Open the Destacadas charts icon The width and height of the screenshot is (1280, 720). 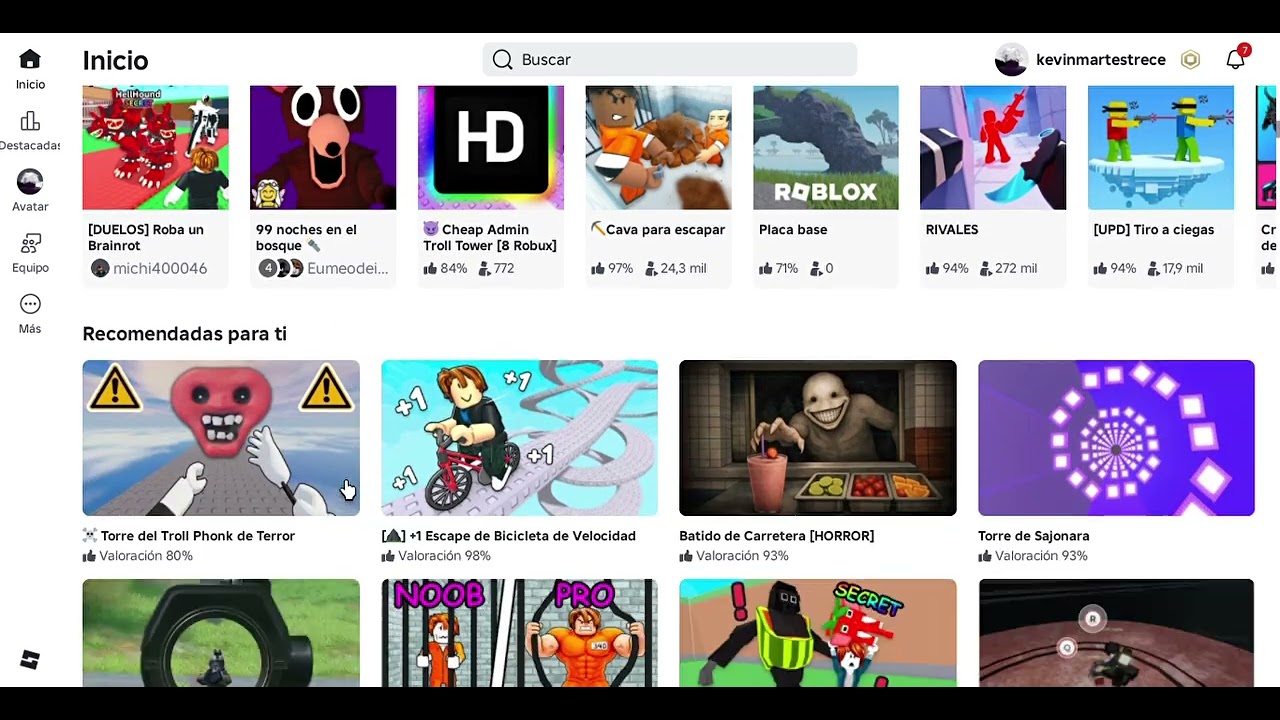point(30,121)
